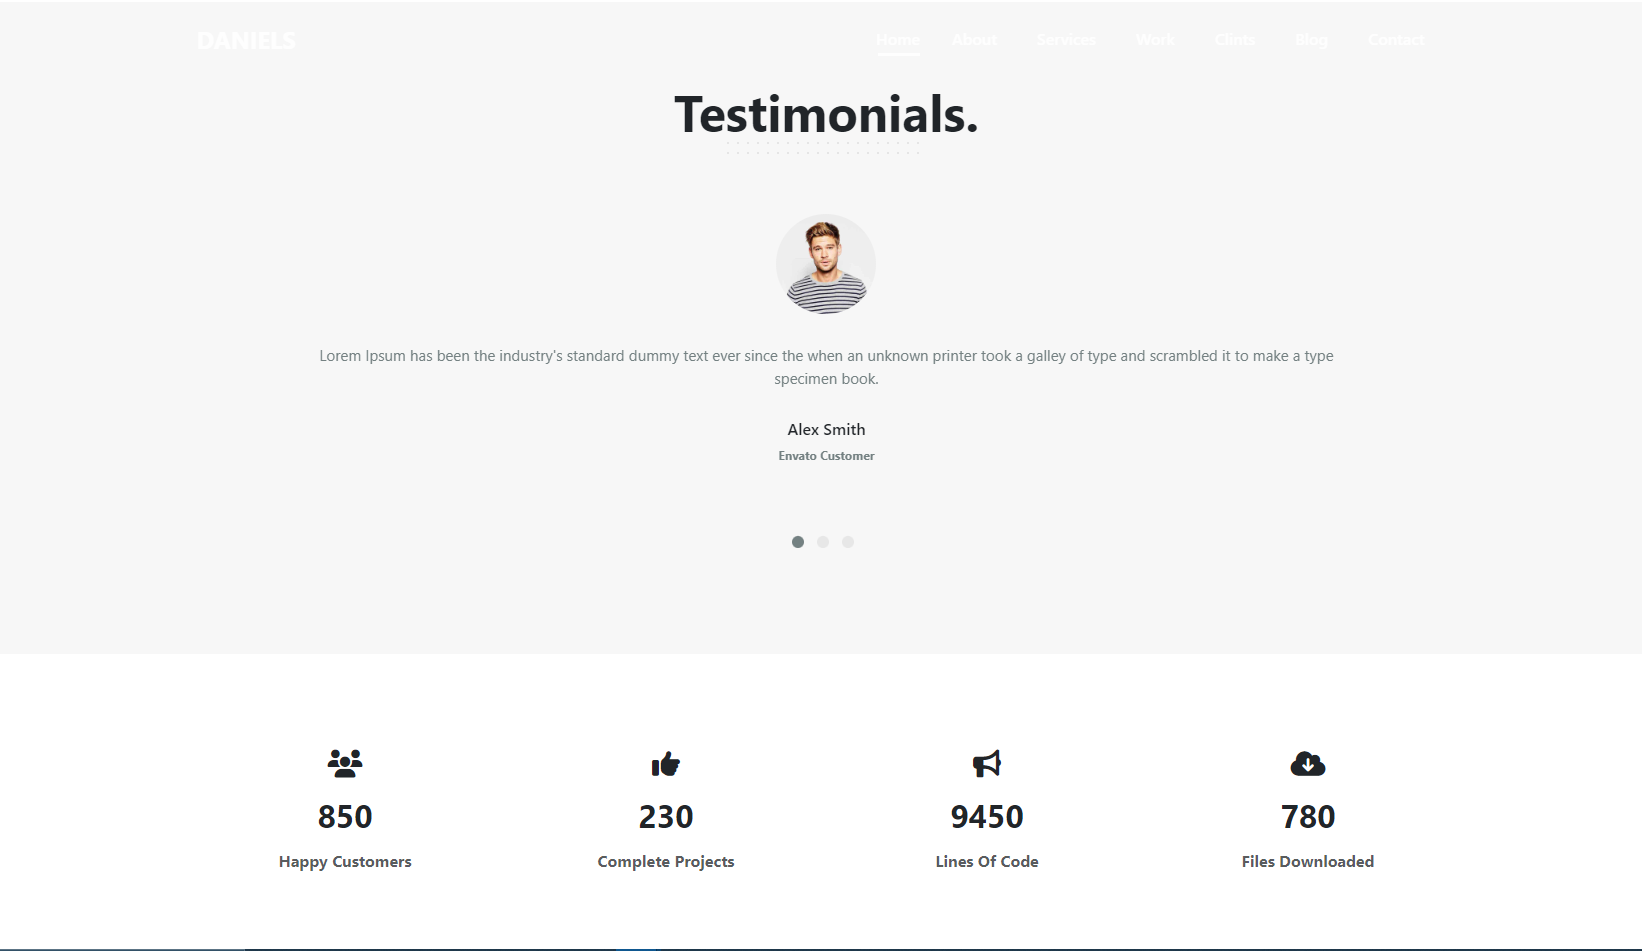Click Alex Smith's profile photo
This screenshot has height=951, width=1642.
[x=825, y=264]
